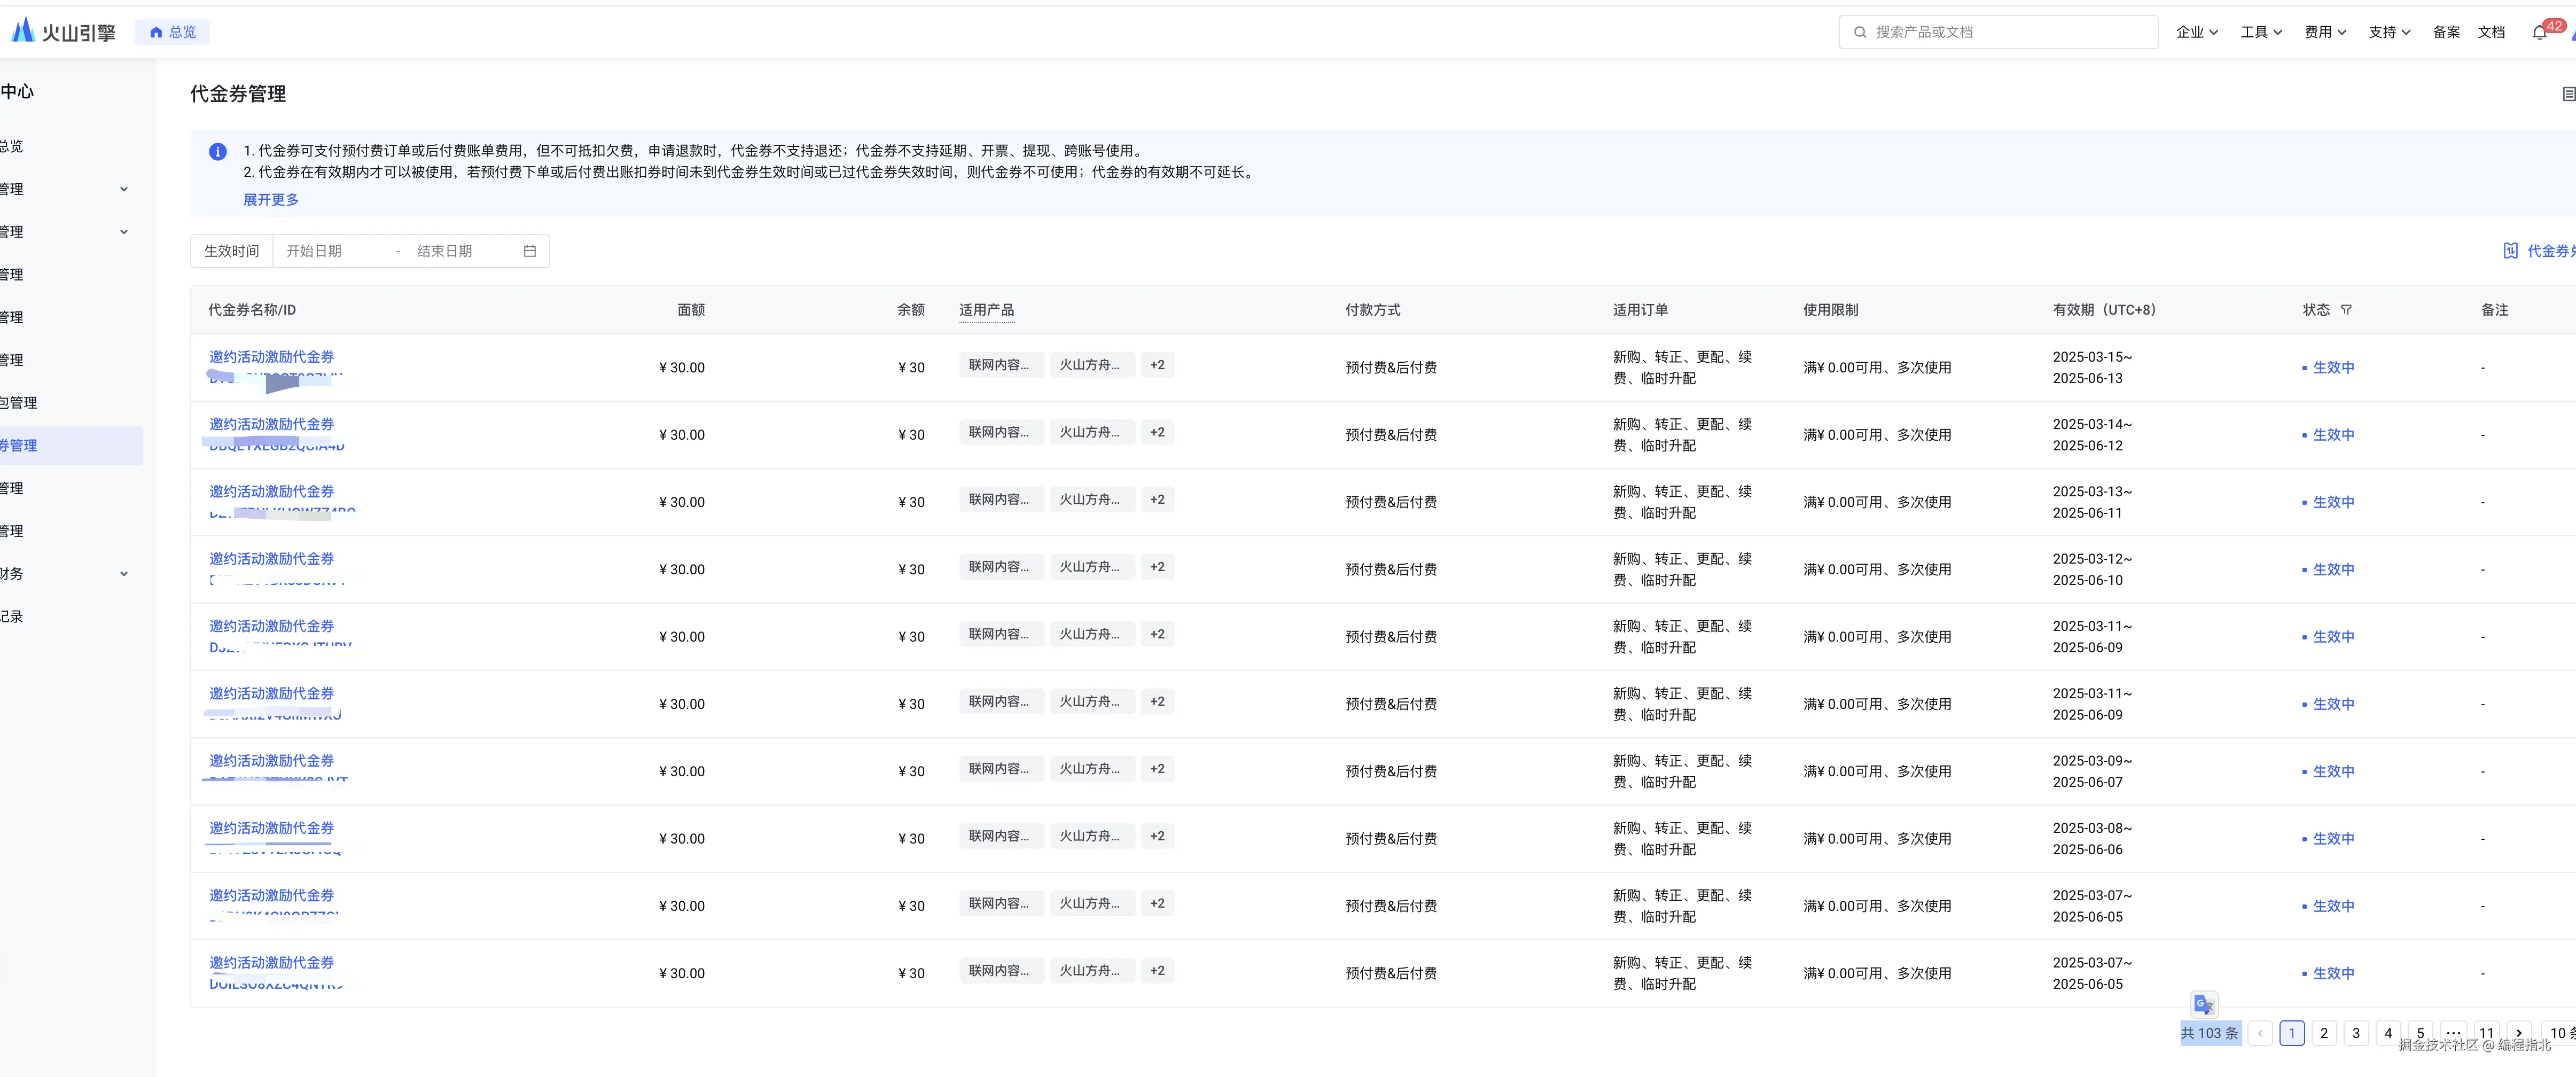Click the search magnifier icon
The width and height of the screenshot is (2576, 1077).
click(1860, 32)
